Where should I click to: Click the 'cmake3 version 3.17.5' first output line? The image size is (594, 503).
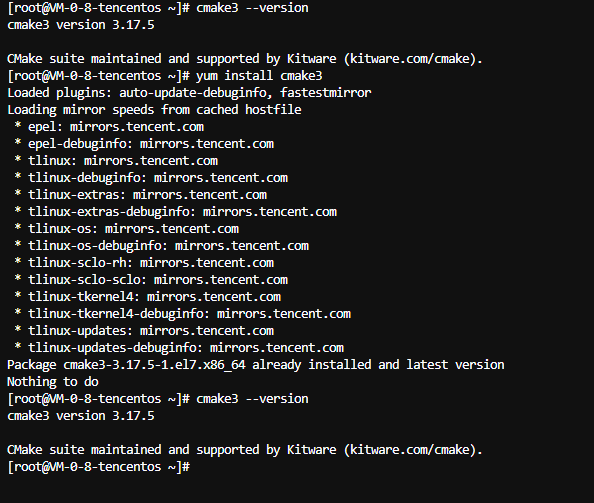pos(81,25)
